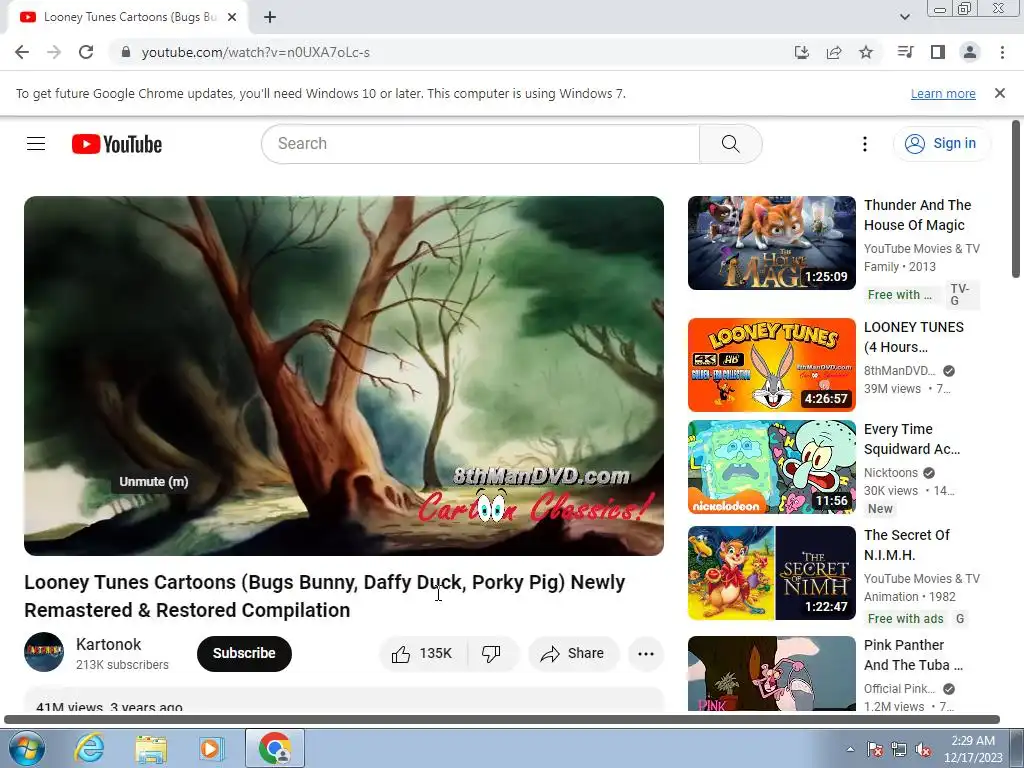
Task: Show hidden tray icons arrow
Action: [x=850, y=749]
